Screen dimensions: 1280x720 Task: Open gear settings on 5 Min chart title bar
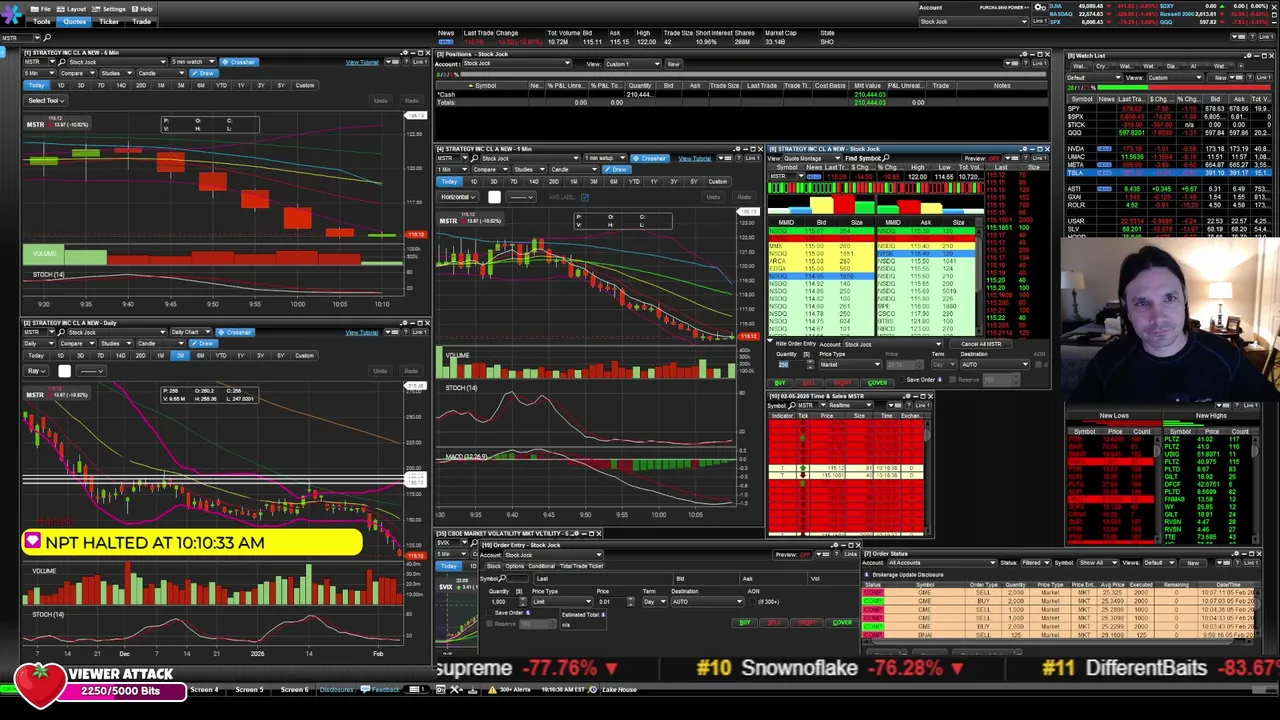point(404,52)
